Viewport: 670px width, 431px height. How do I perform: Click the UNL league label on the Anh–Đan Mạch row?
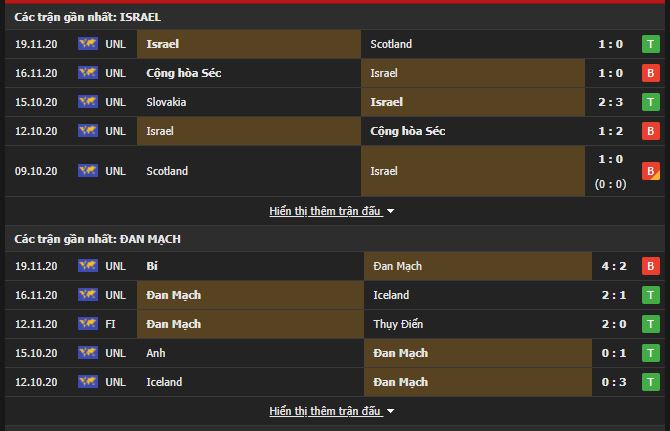[115, 353]
